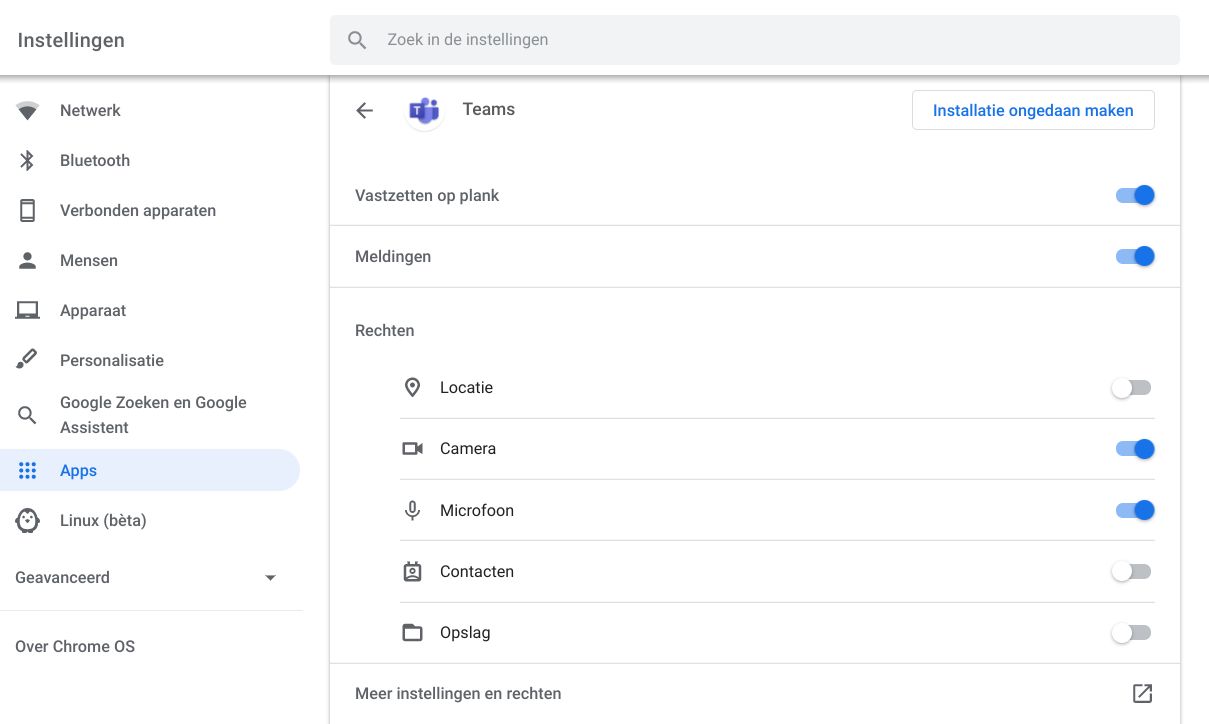Image resolution: width=1209 pixels, height=724 pixels.
Task: Select the Apparaat laptop icon
Action: pyautogui.click(x=27, y=310)
